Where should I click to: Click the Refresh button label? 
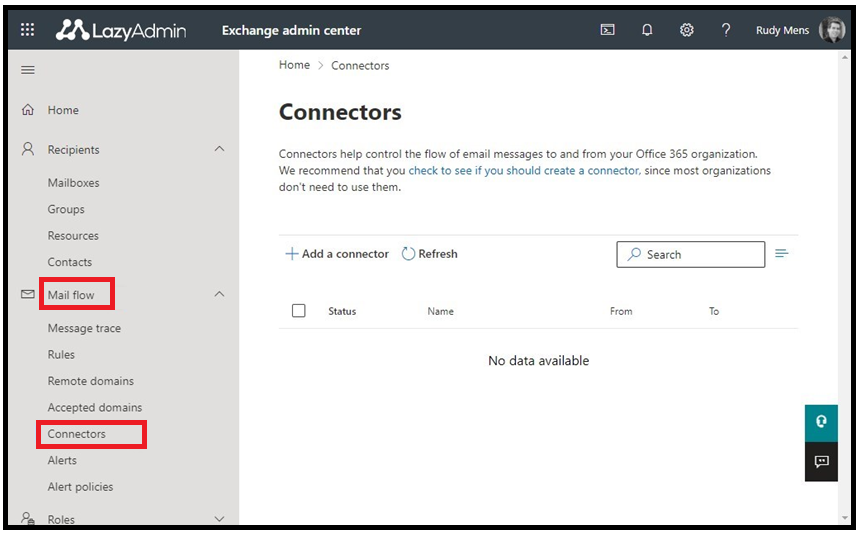tap(438, 254)
